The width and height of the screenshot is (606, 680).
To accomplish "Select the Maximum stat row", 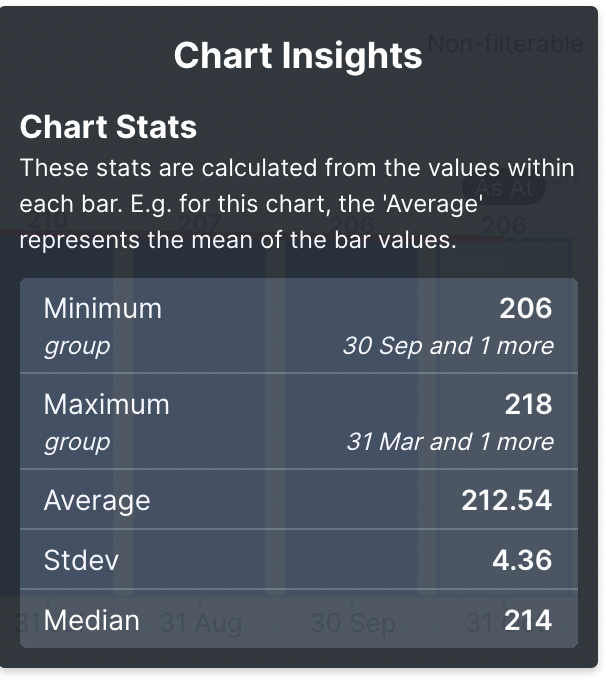I will (298, 422).
